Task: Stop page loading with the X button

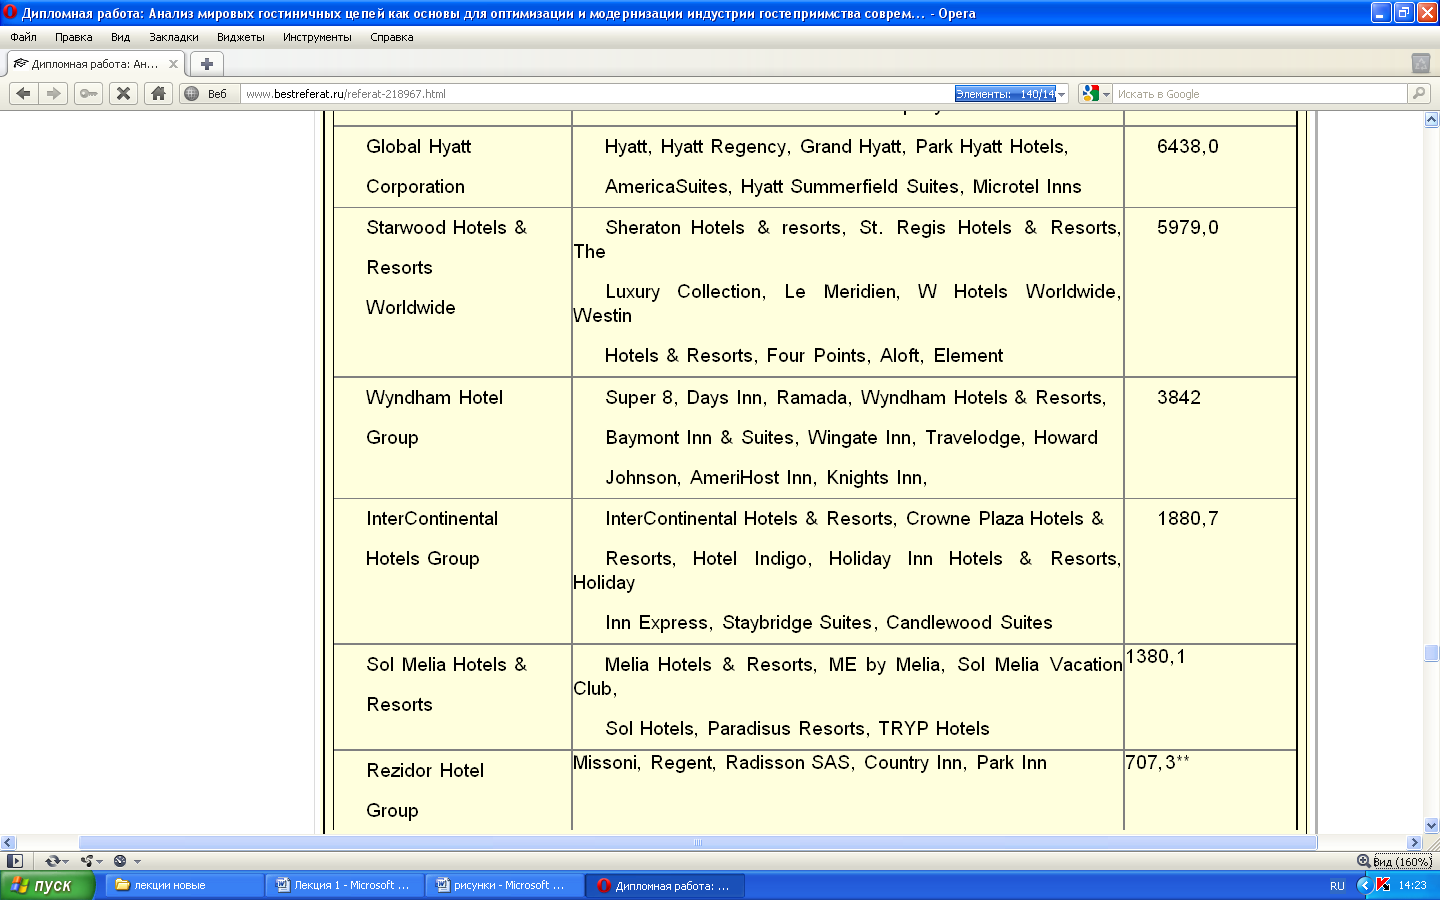Action: [x=123, y=93]
